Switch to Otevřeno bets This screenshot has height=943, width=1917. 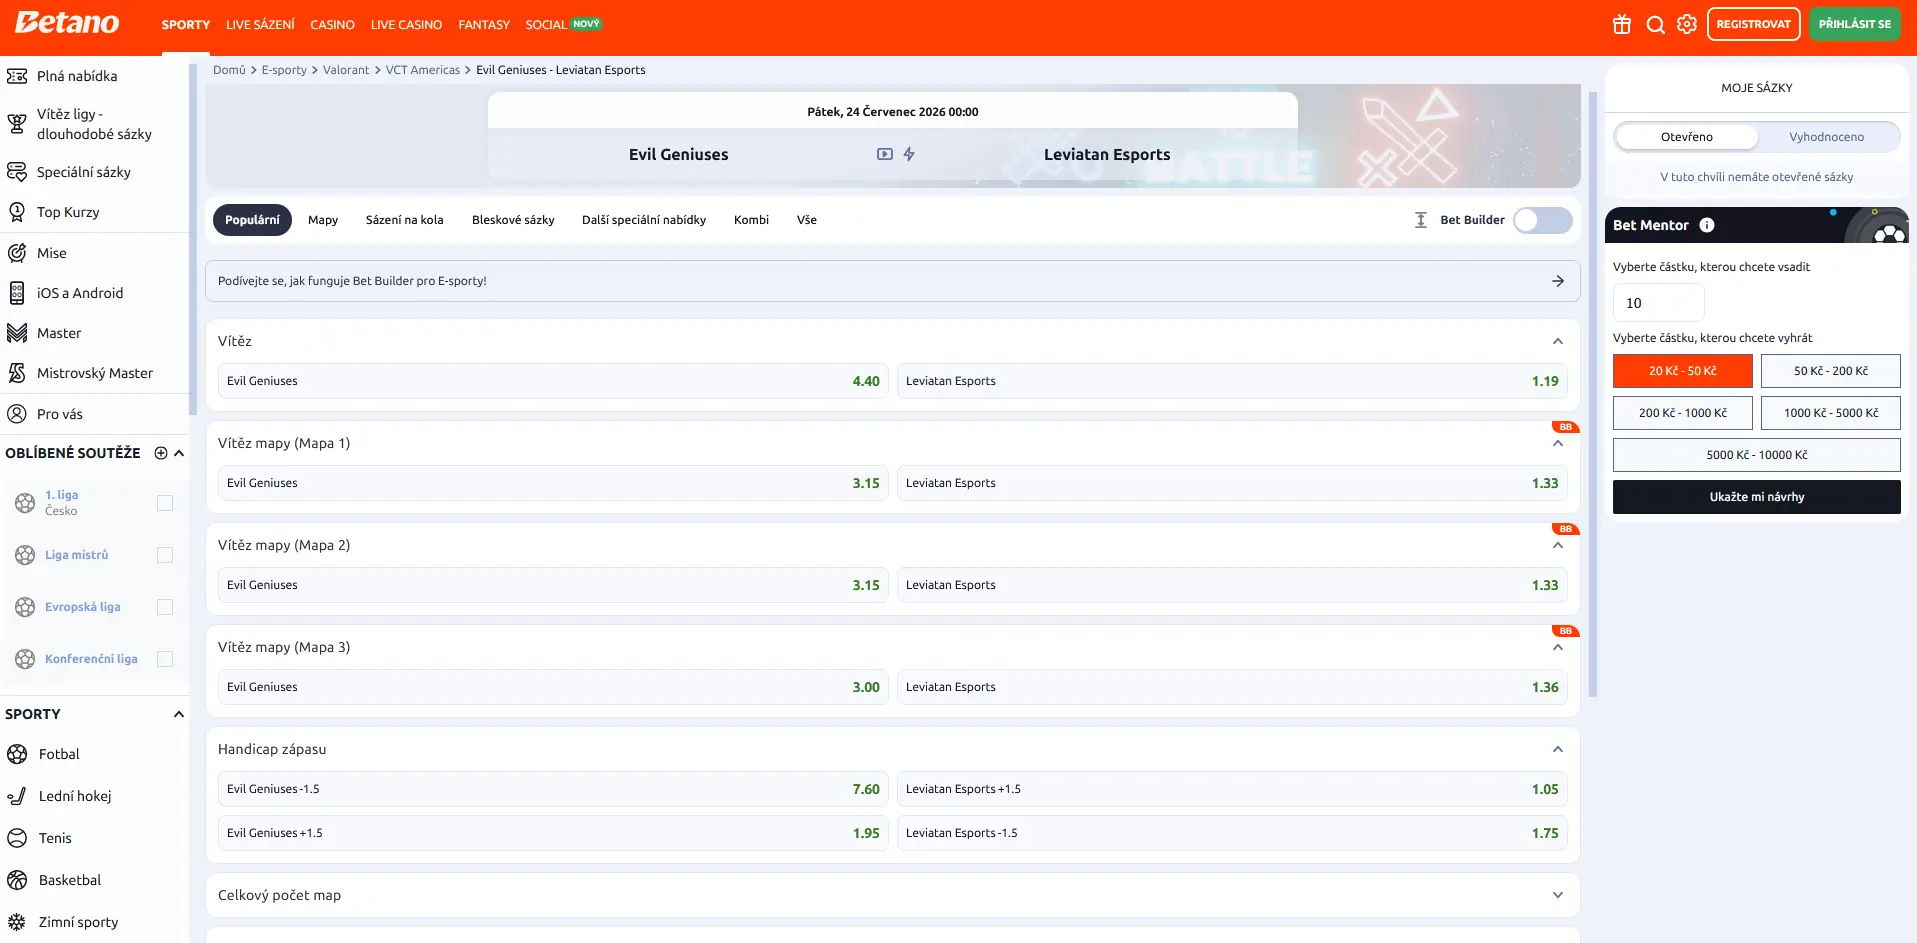pos(1687,137)
